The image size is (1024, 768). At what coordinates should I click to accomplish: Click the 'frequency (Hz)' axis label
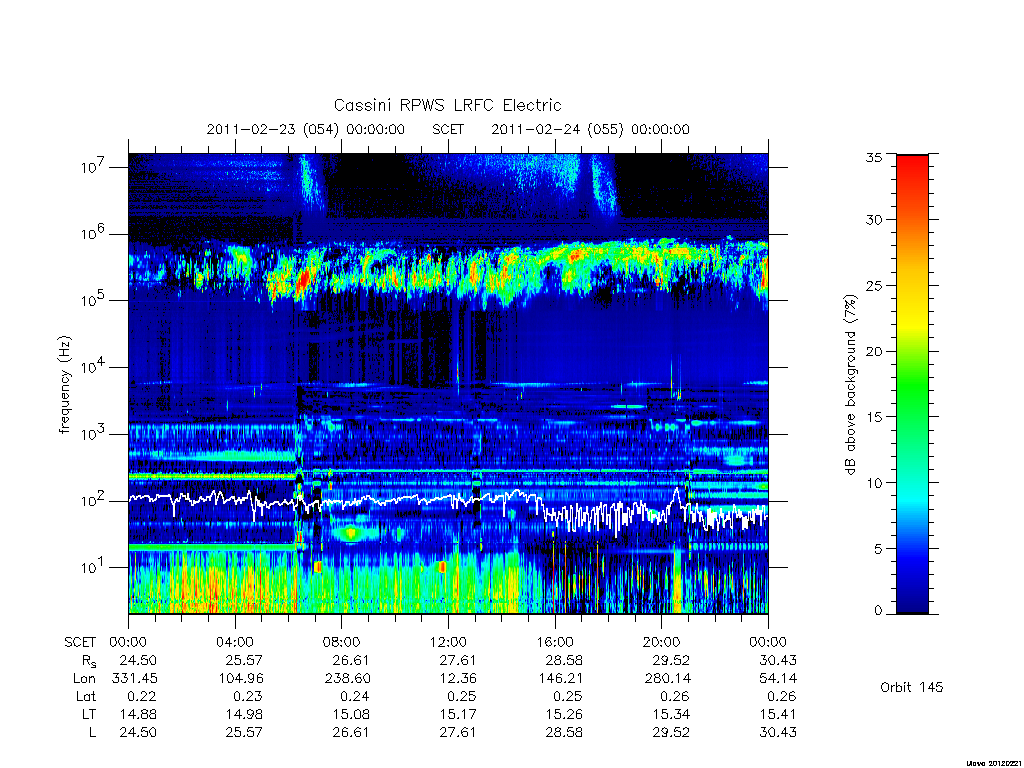tap(64, 385)
